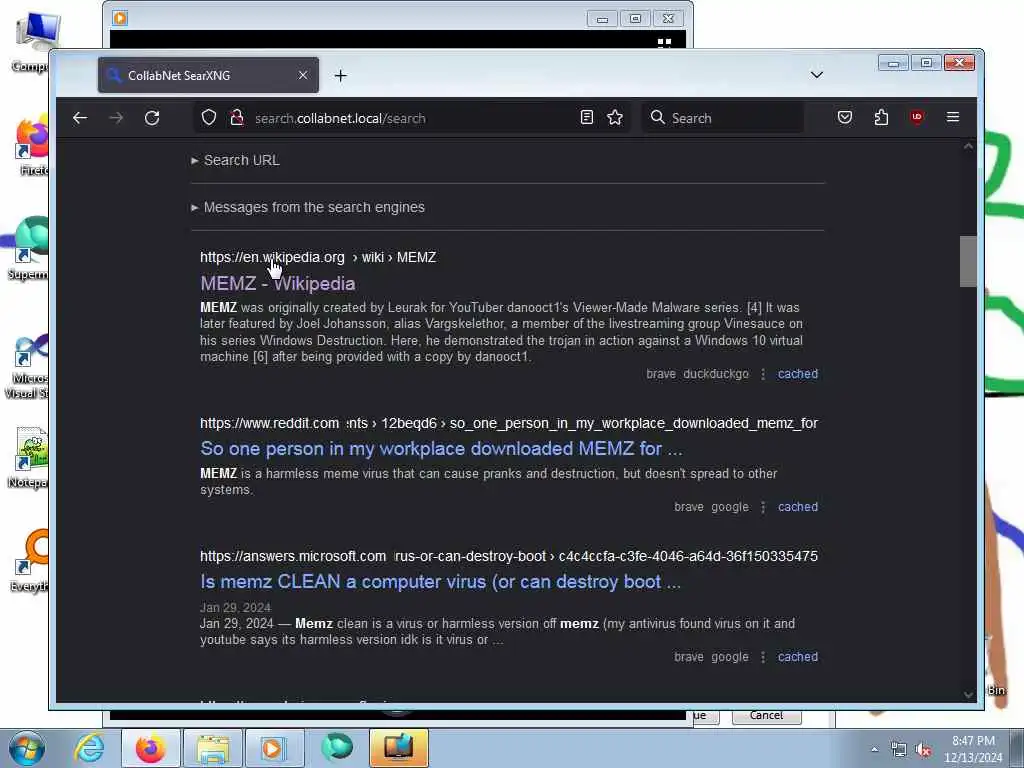This screenshot has width=1024, height=768.
Task: Open Everything desktop shortcut
Action: point(30,561)
